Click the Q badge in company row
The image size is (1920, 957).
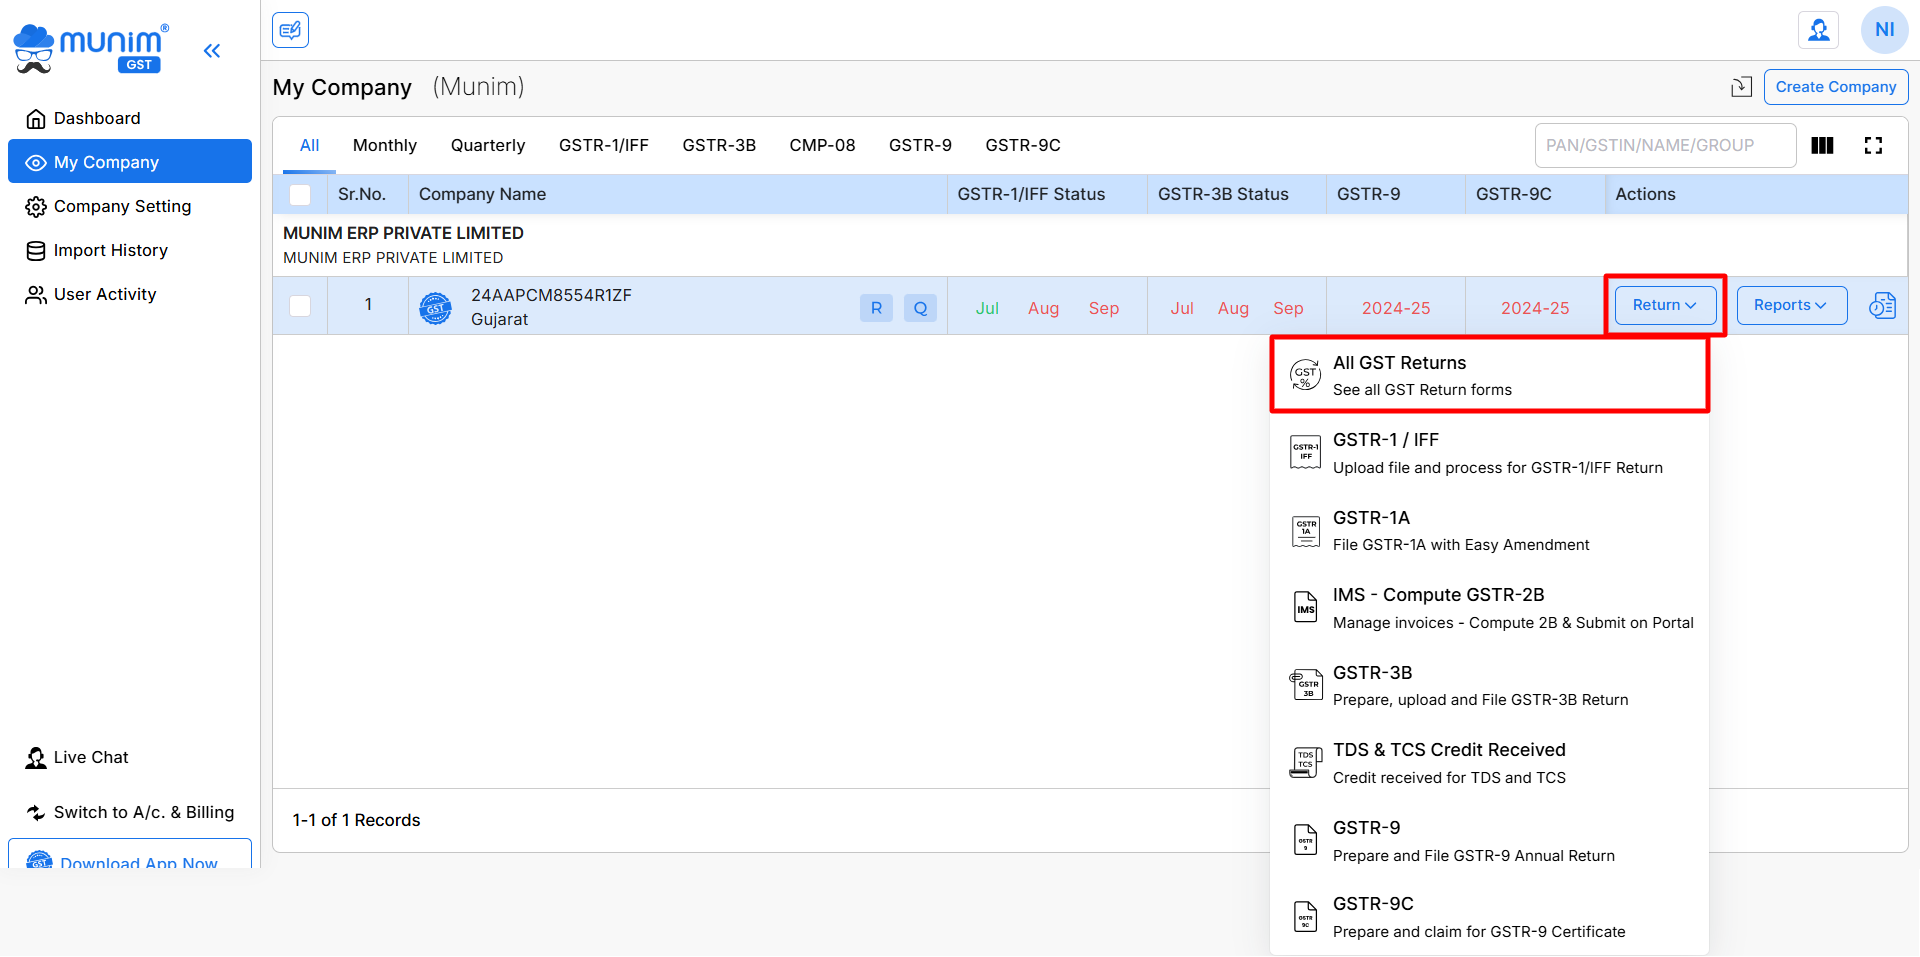click(x=920, y=308)
